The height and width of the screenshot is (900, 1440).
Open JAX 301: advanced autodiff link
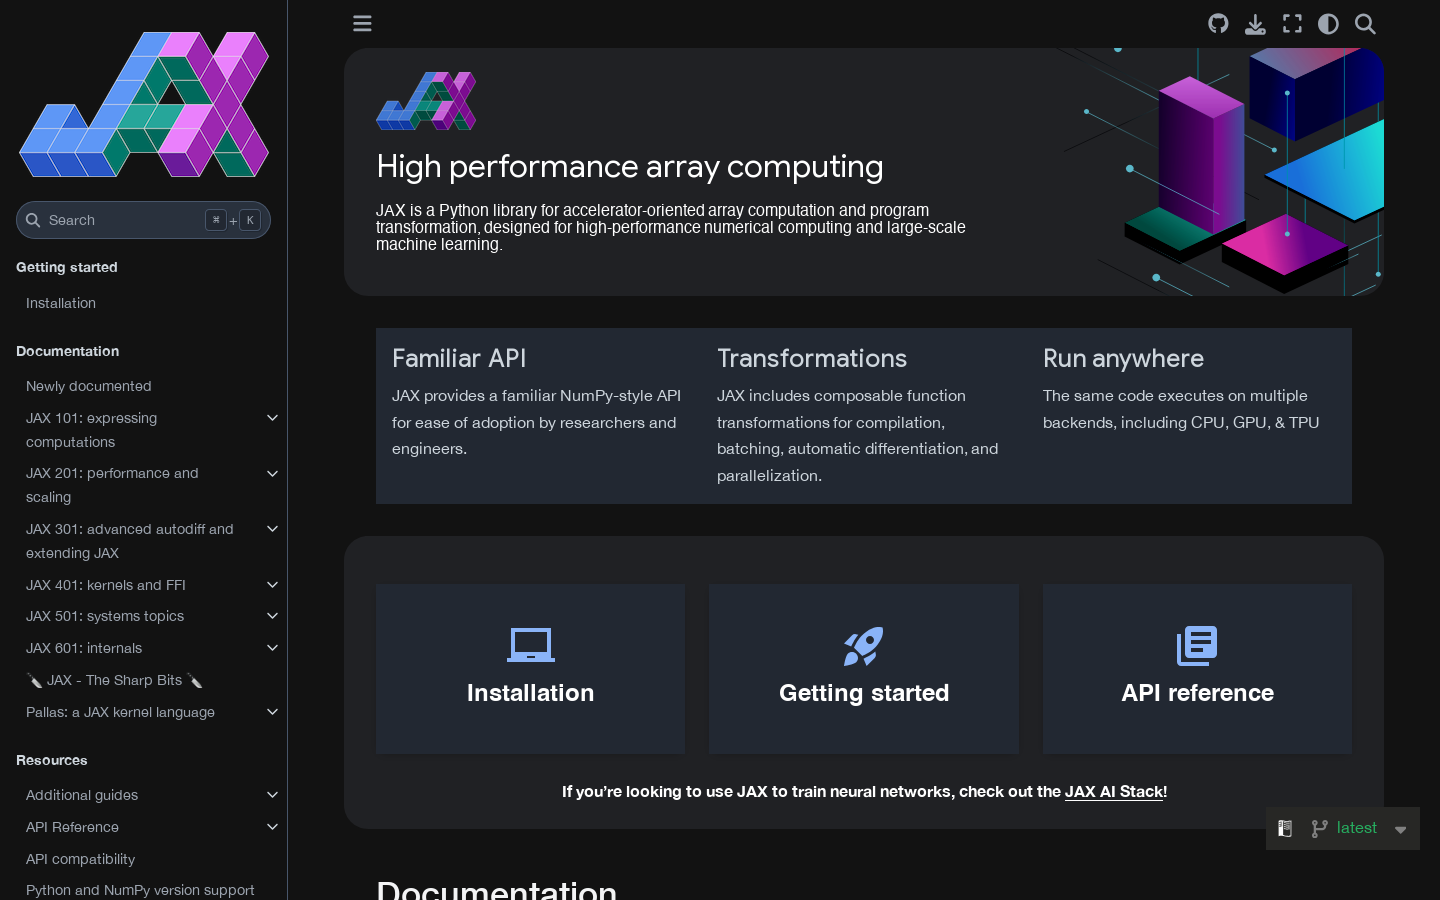130,541
